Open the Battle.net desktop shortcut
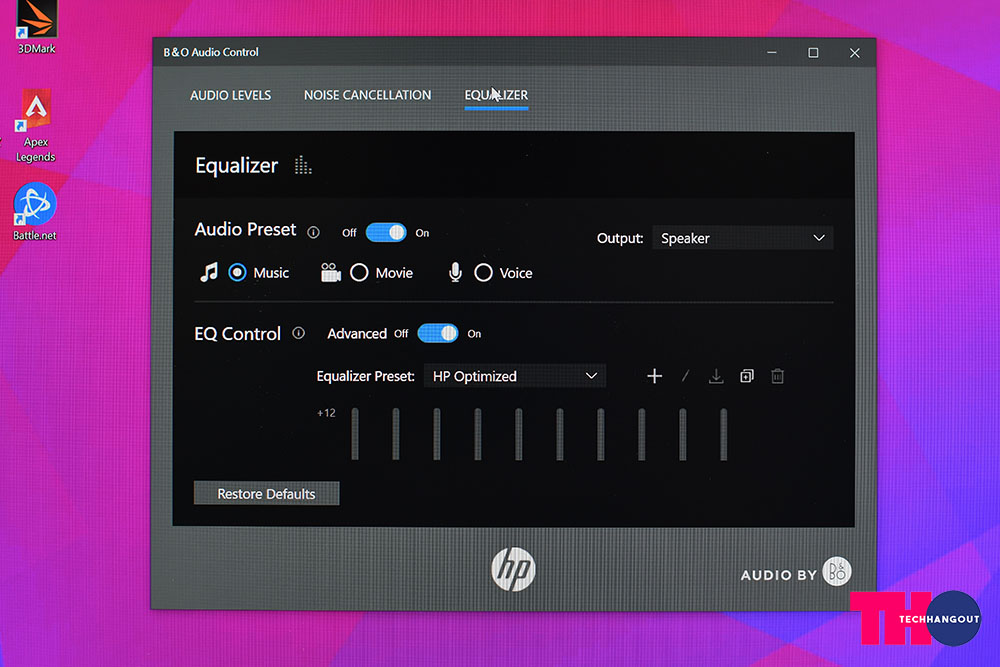1000x667 pixels. click(x=35, y=212)
